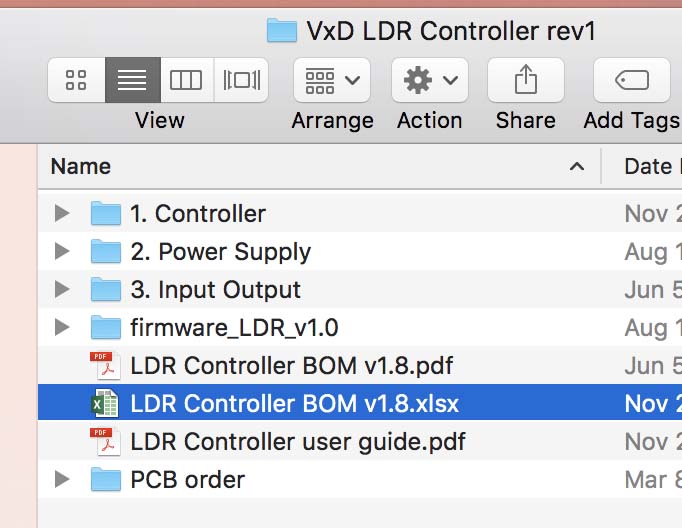Expand the 1. Controller folder

coord(62,213)
